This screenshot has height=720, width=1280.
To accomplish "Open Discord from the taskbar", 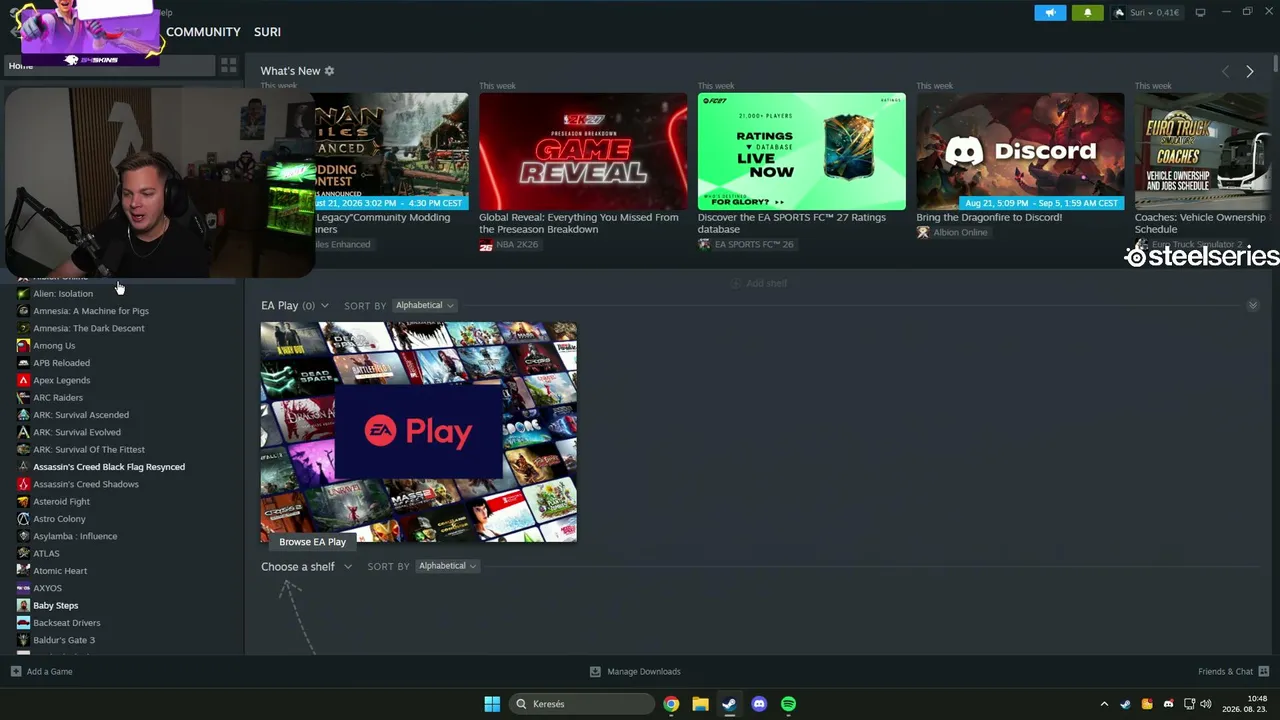I will [759, 704].
